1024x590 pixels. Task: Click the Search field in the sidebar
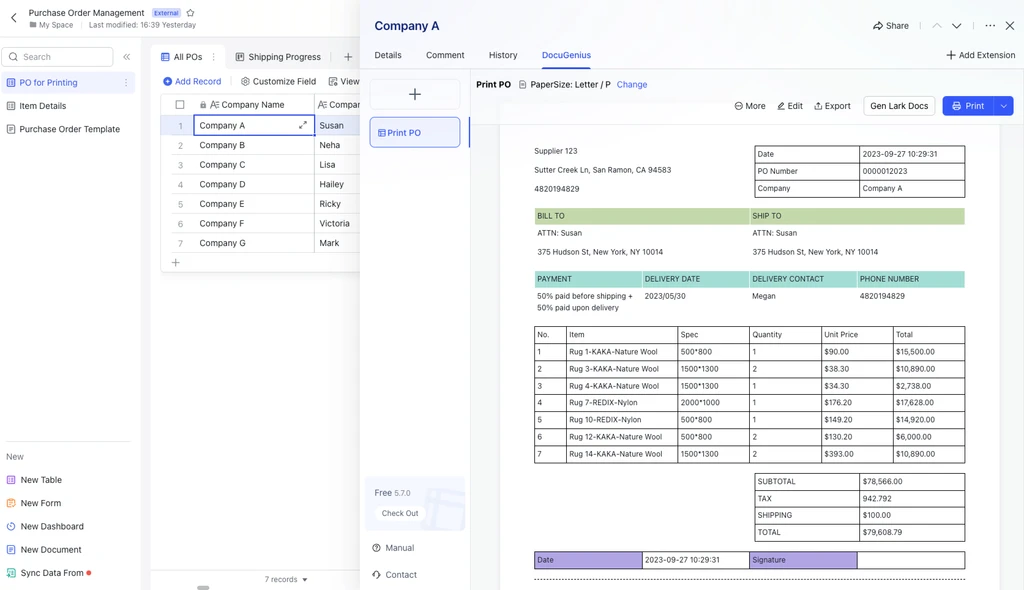pos(57,57)
